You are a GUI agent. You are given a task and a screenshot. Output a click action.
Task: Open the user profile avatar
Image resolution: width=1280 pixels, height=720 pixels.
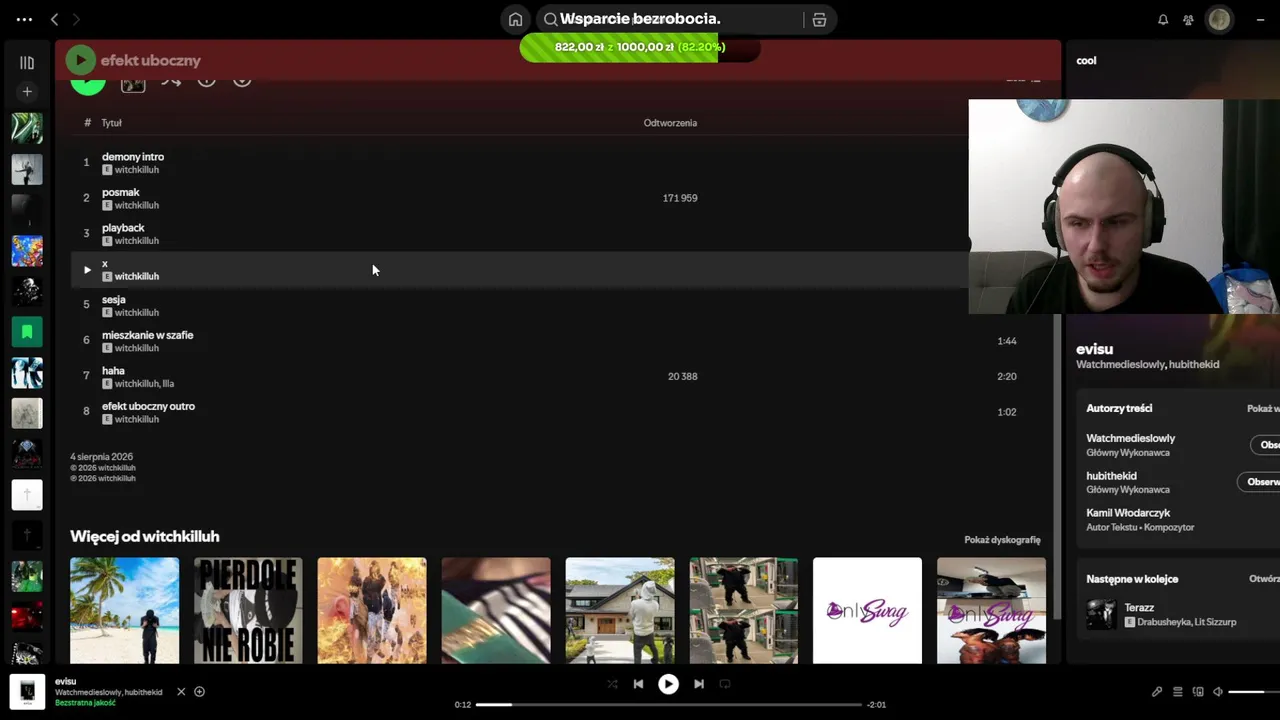pyautogui.click(x=1219, y=19)
